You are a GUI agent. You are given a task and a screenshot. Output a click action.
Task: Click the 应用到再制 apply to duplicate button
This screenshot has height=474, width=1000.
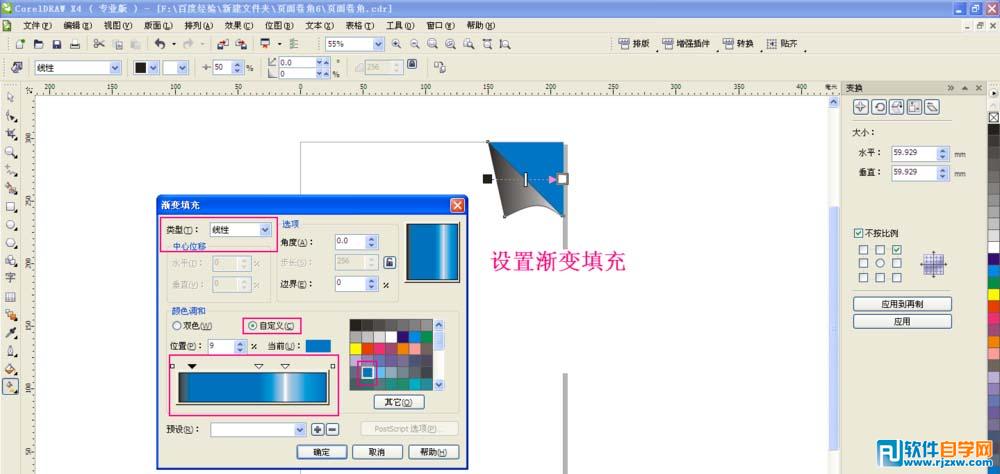pos(902,304)
